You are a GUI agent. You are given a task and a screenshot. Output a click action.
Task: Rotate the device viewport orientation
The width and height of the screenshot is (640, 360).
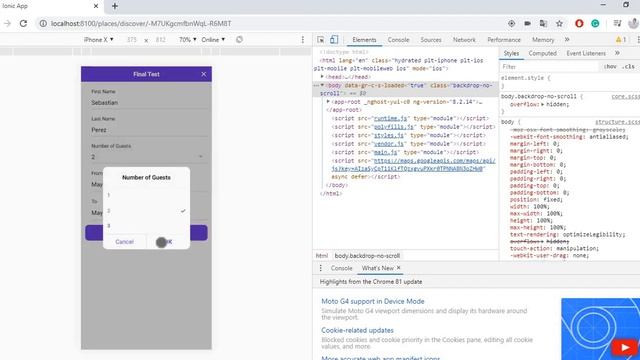239,40
